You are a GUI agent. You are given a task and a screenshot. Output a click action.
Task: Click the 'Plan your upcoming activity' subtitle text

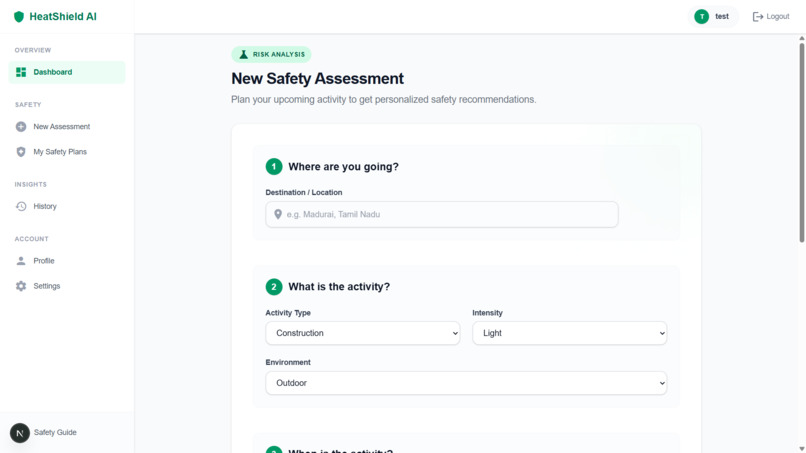[383, 99]
